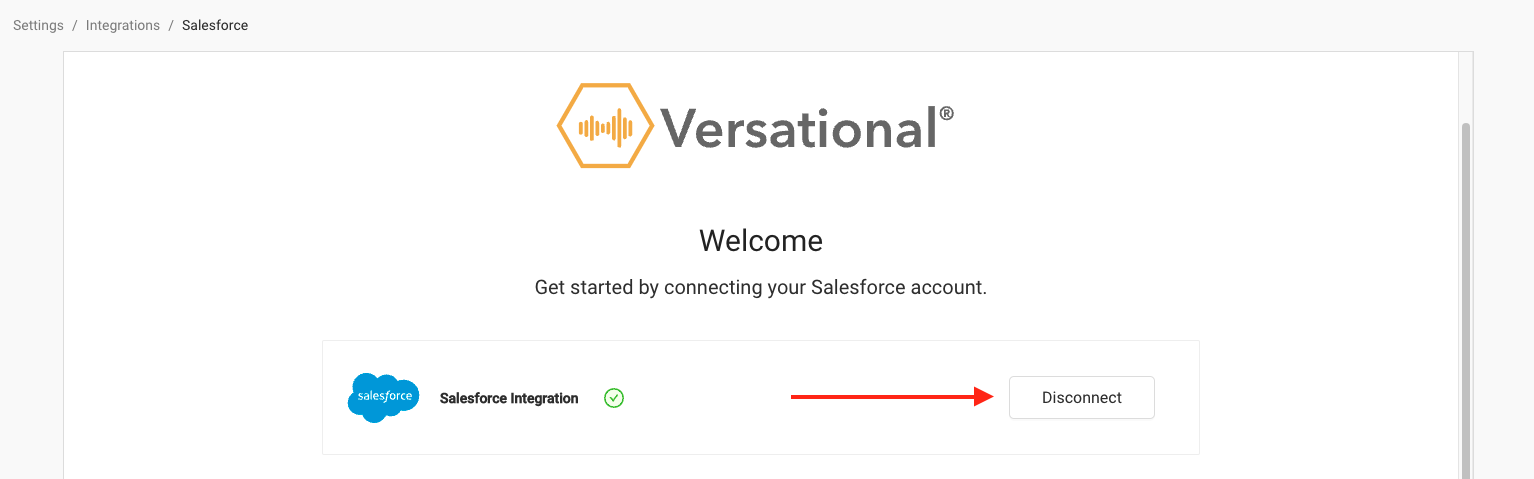Click the first breadcrumb slash separator
The height and width of the screenshot is (479, 1534).
pyautogui.click(x=75, y=25)
